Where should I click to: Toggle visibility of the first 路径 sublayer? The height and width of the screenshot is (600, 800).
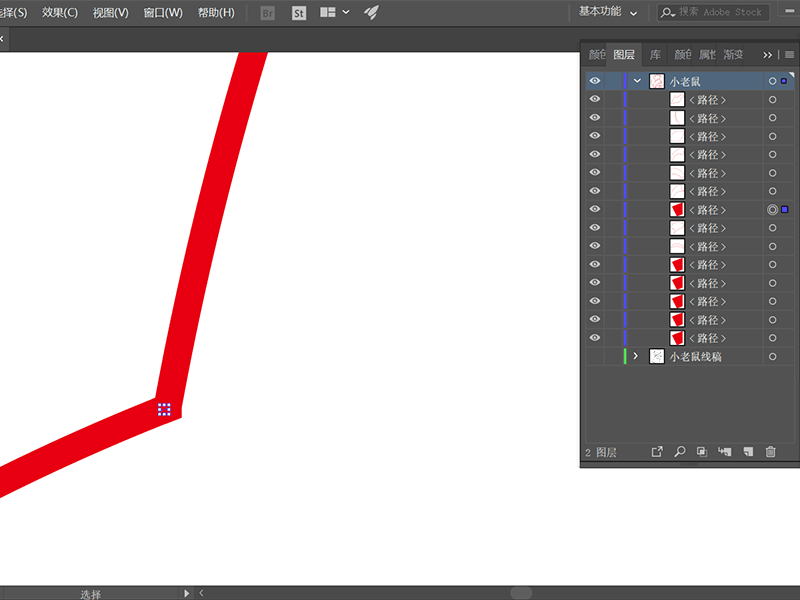pos(595,99)
